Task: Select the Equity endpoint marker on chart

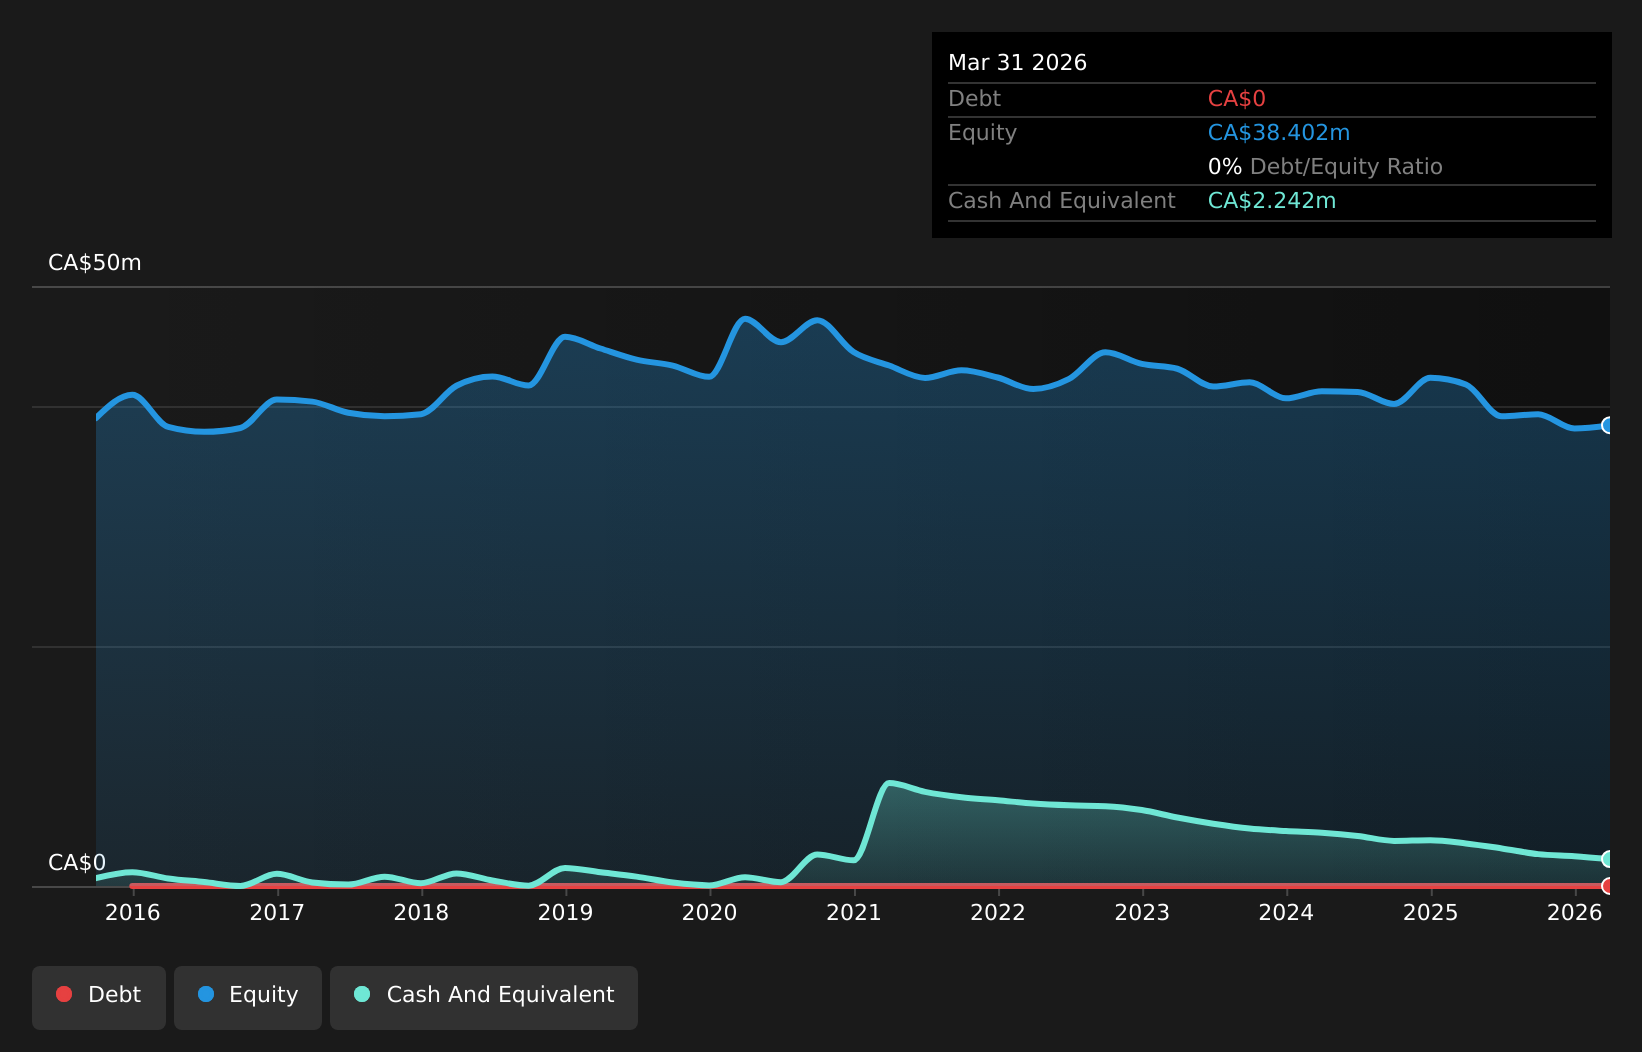Action: (x=1609, y=425)
